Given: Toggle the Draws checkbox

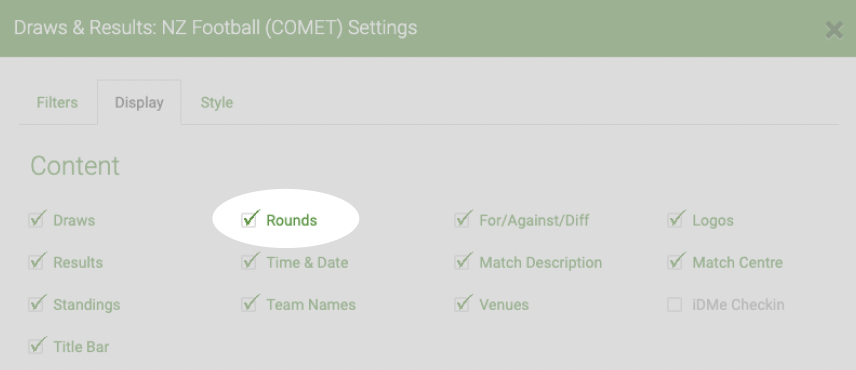Looking at the screenshot, I should (35, 220).
